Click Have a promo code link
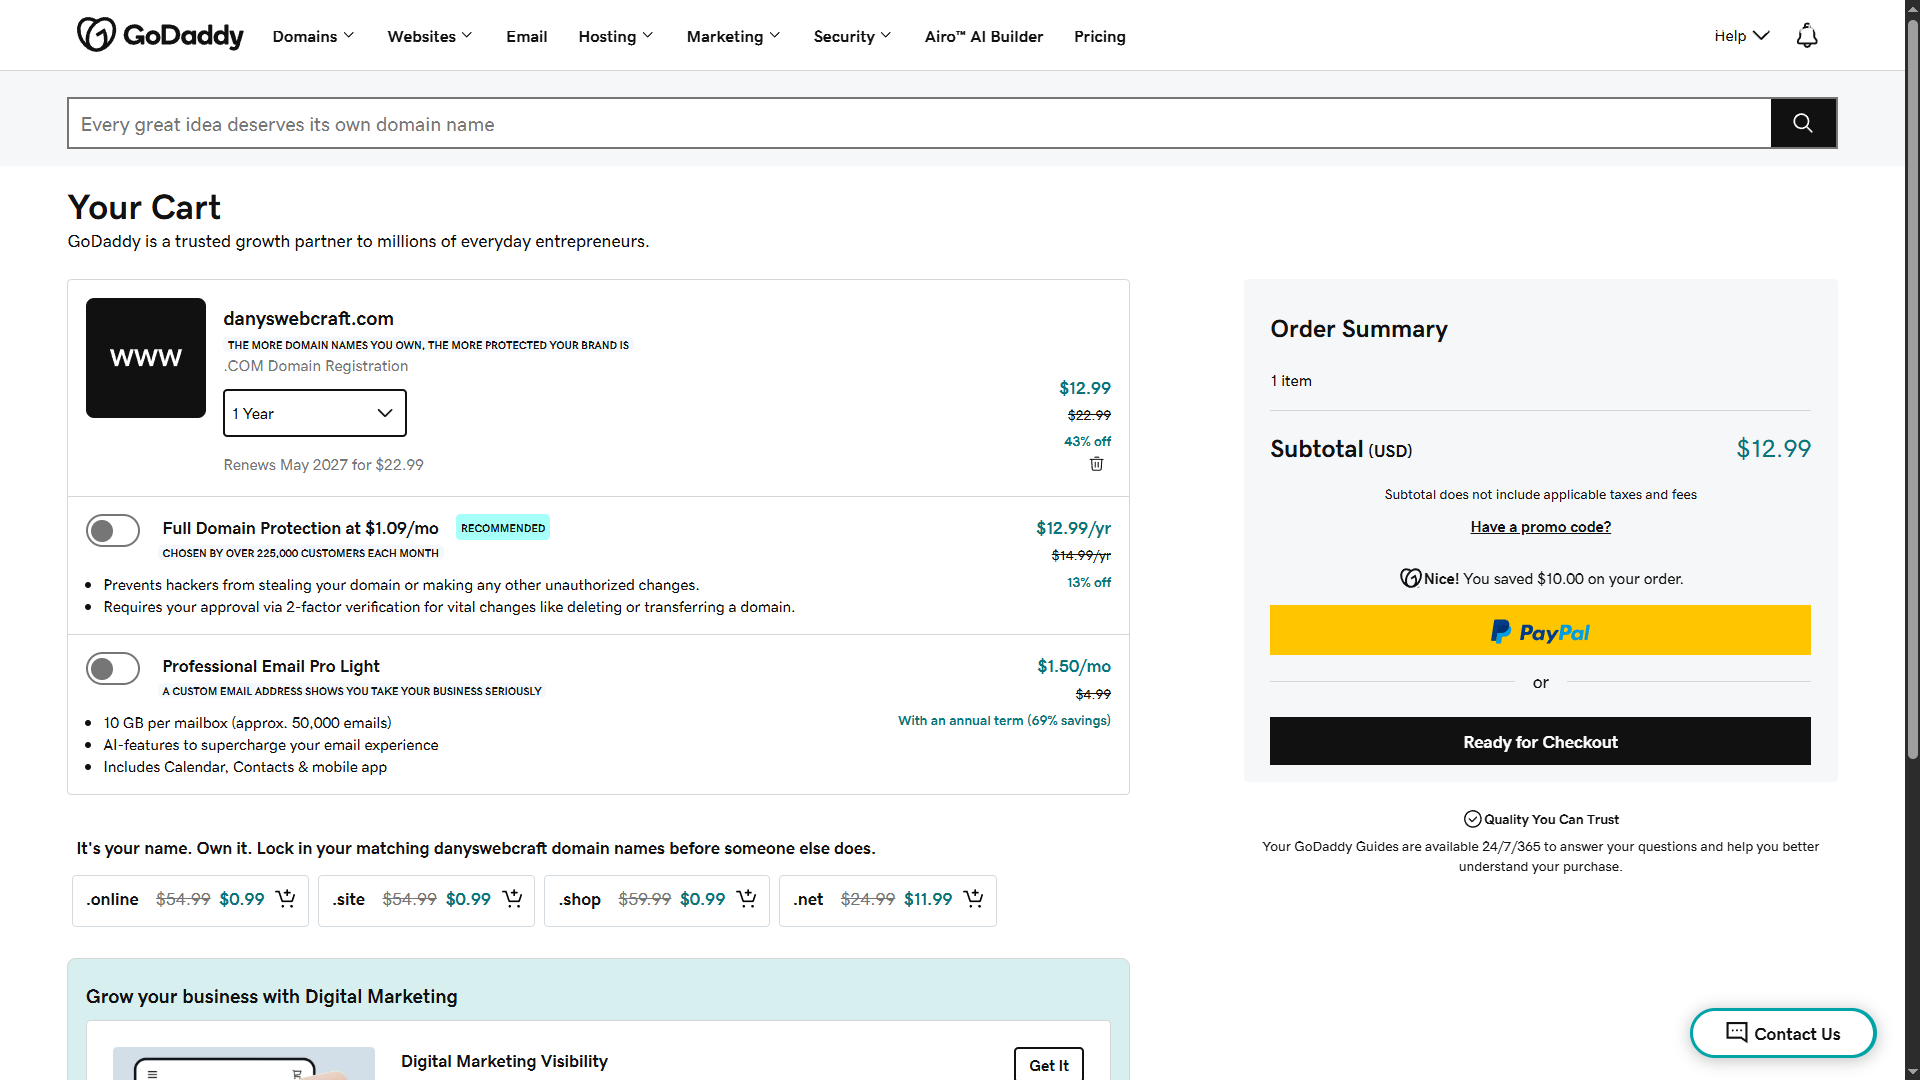 (x=1541, y=527)
